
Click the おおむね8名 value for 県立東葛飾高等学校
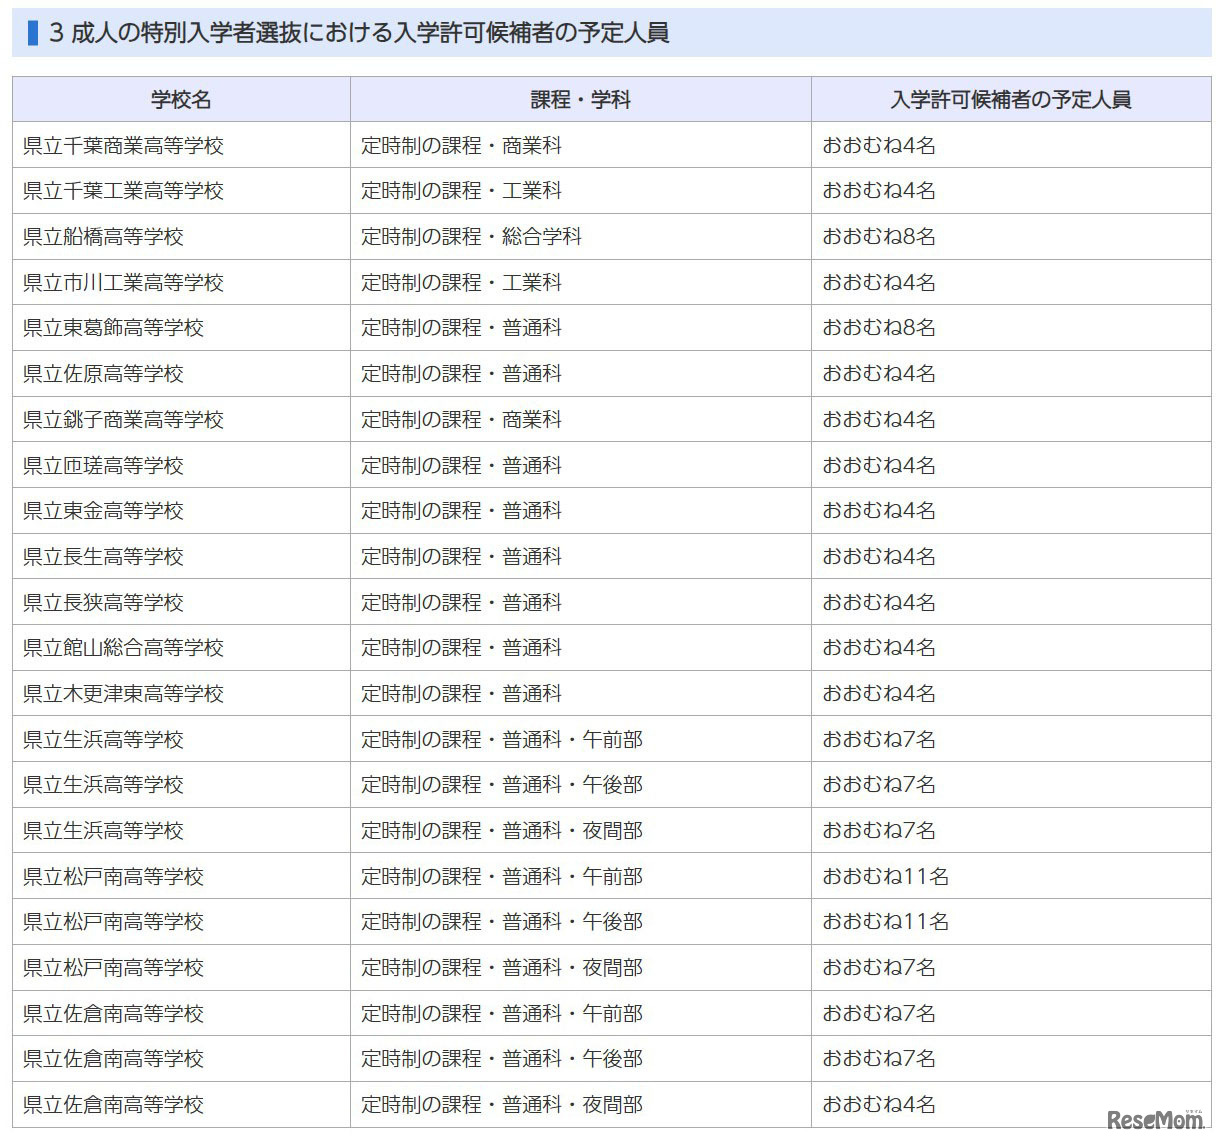878,328
